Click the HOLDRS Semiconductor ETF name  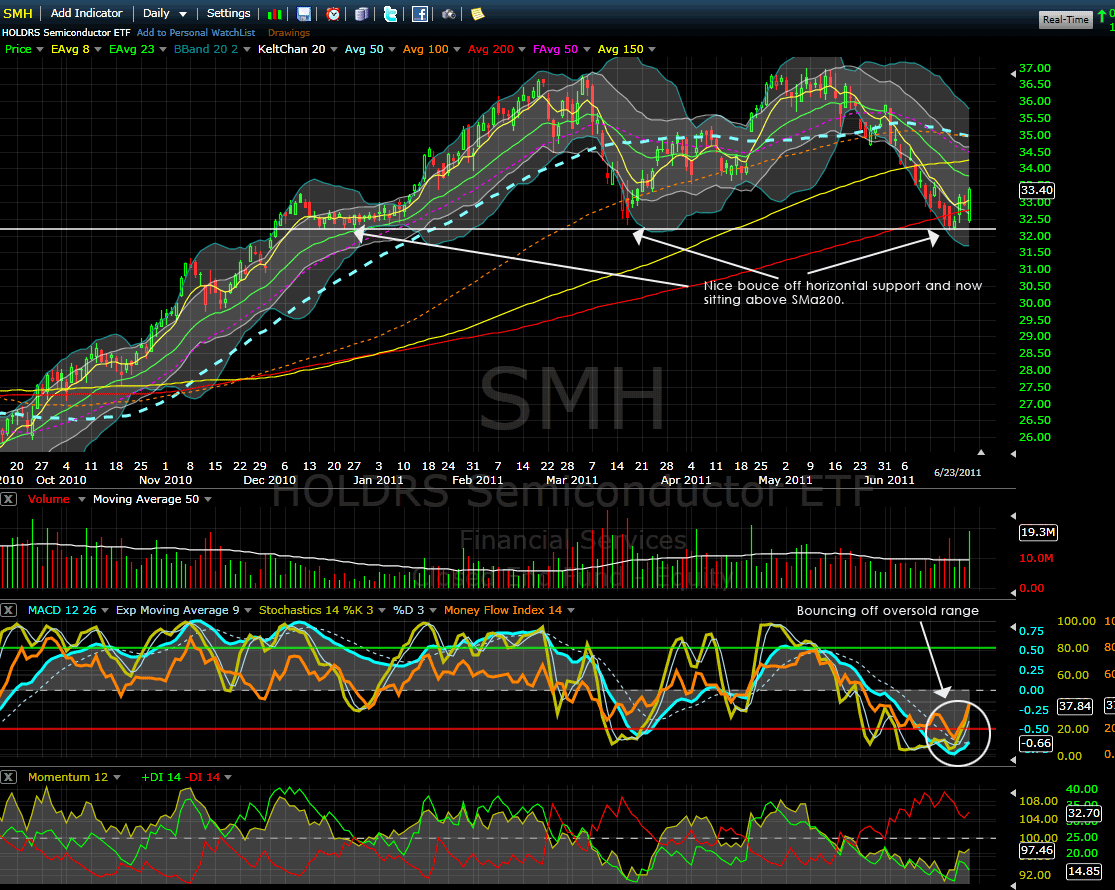(66, 33)
